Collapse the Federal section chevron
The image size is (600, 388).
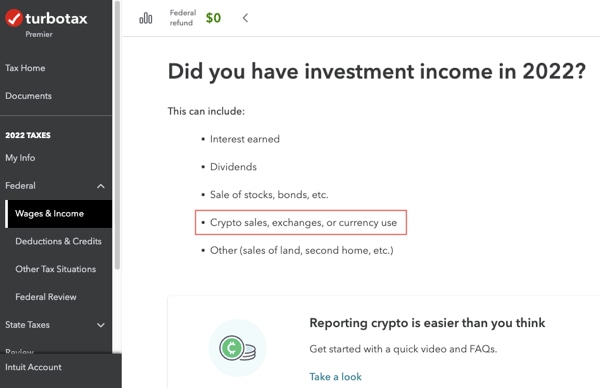[101, 186]
